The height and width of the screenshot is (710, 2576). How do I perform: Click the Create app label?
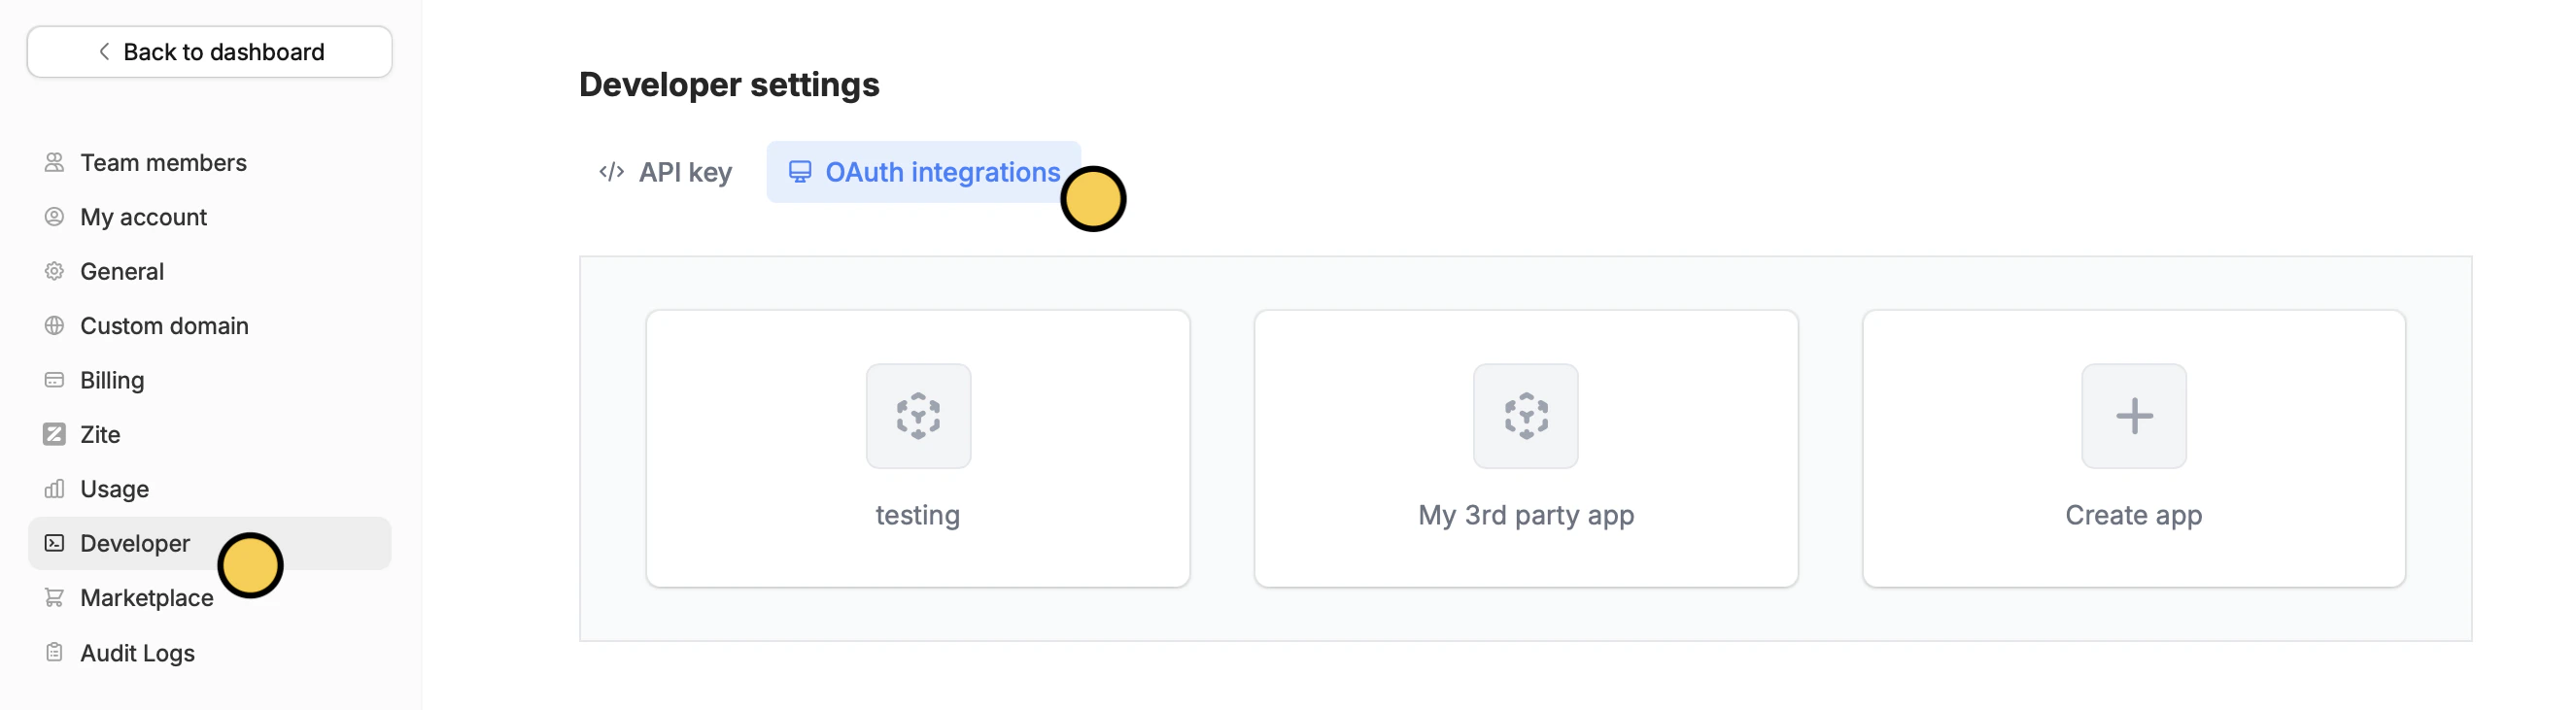pyautogui.click(x=2133, y=515)
